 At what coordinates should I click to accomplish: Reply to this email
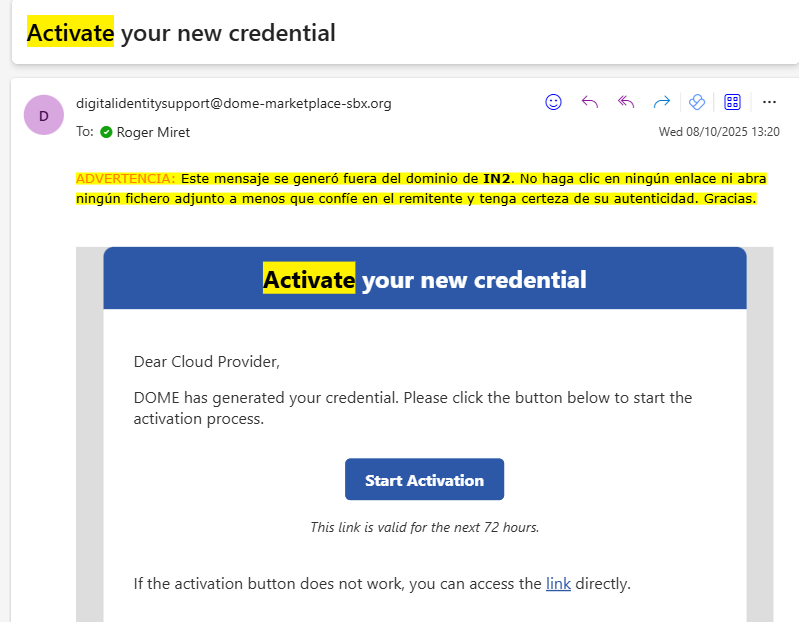tap(590, 102)
